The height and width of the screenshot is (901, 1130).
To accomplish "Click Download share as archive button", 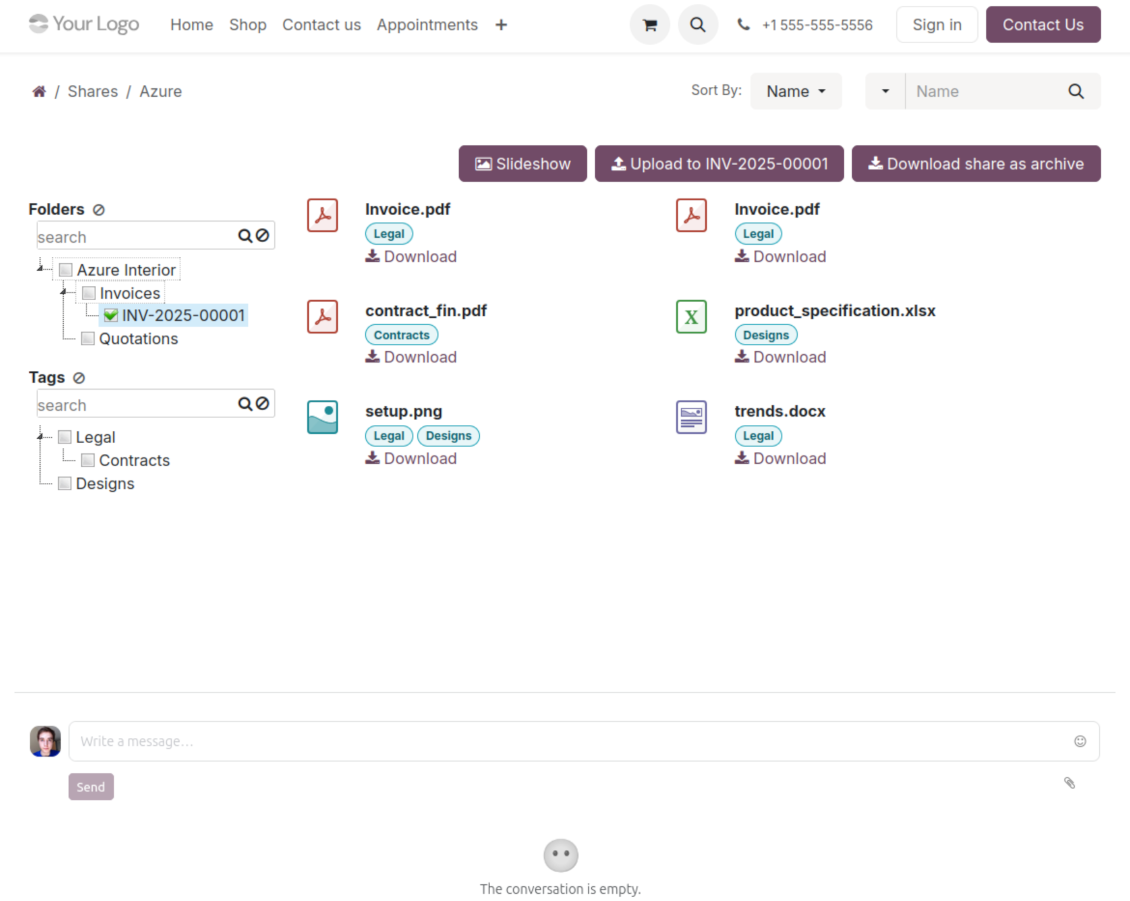I will click(x=976, y=164).
